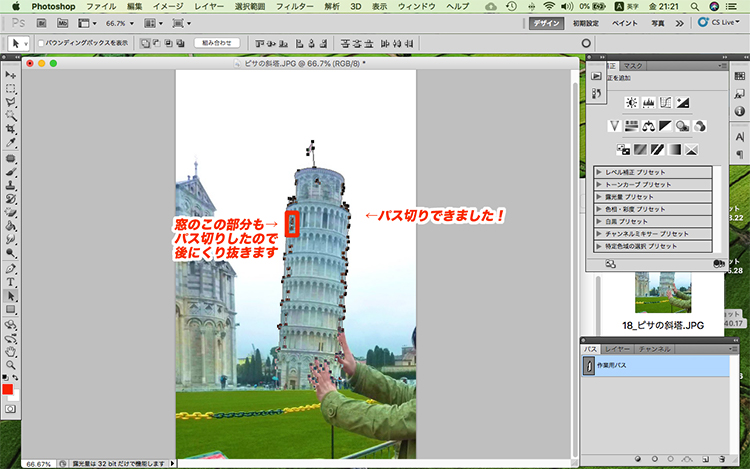Launch Bridge with the Br icon
This screenshot has height=469, width=750.
click(x=42, y=23)
